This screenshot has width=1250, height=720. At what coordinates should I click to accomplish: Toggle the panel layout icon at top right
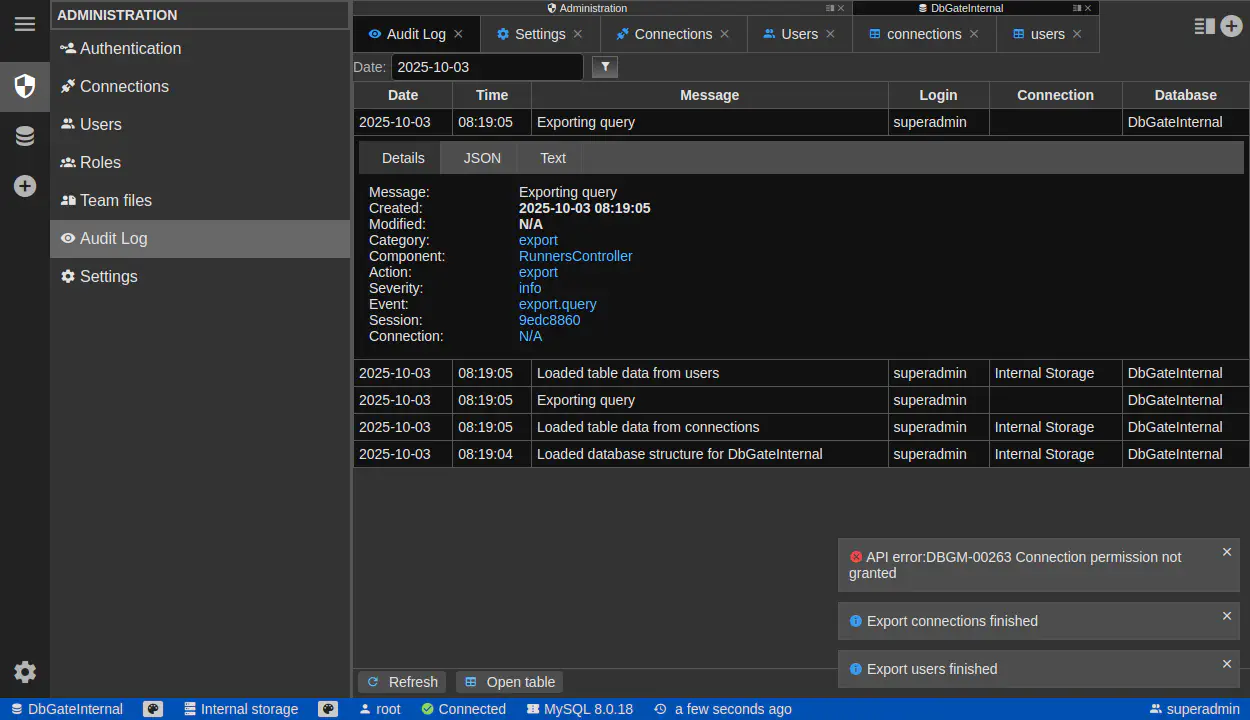[x=1204, y=27]
